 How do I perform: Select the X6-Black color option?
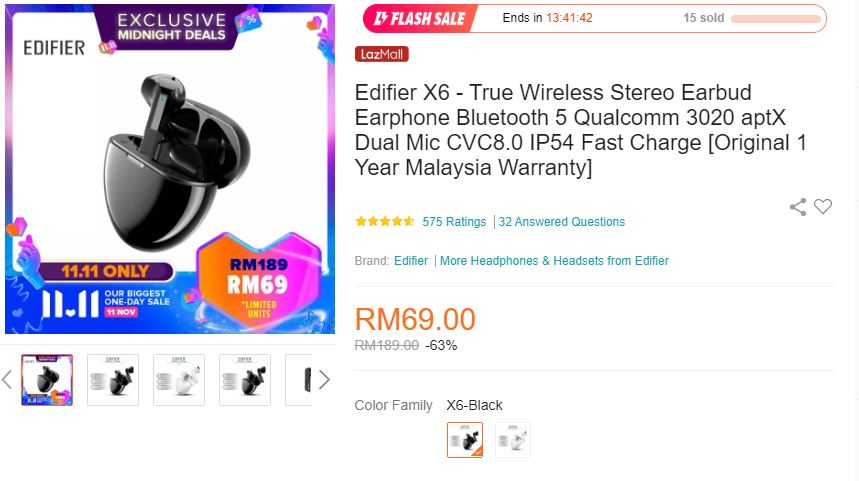click(465, 440)
